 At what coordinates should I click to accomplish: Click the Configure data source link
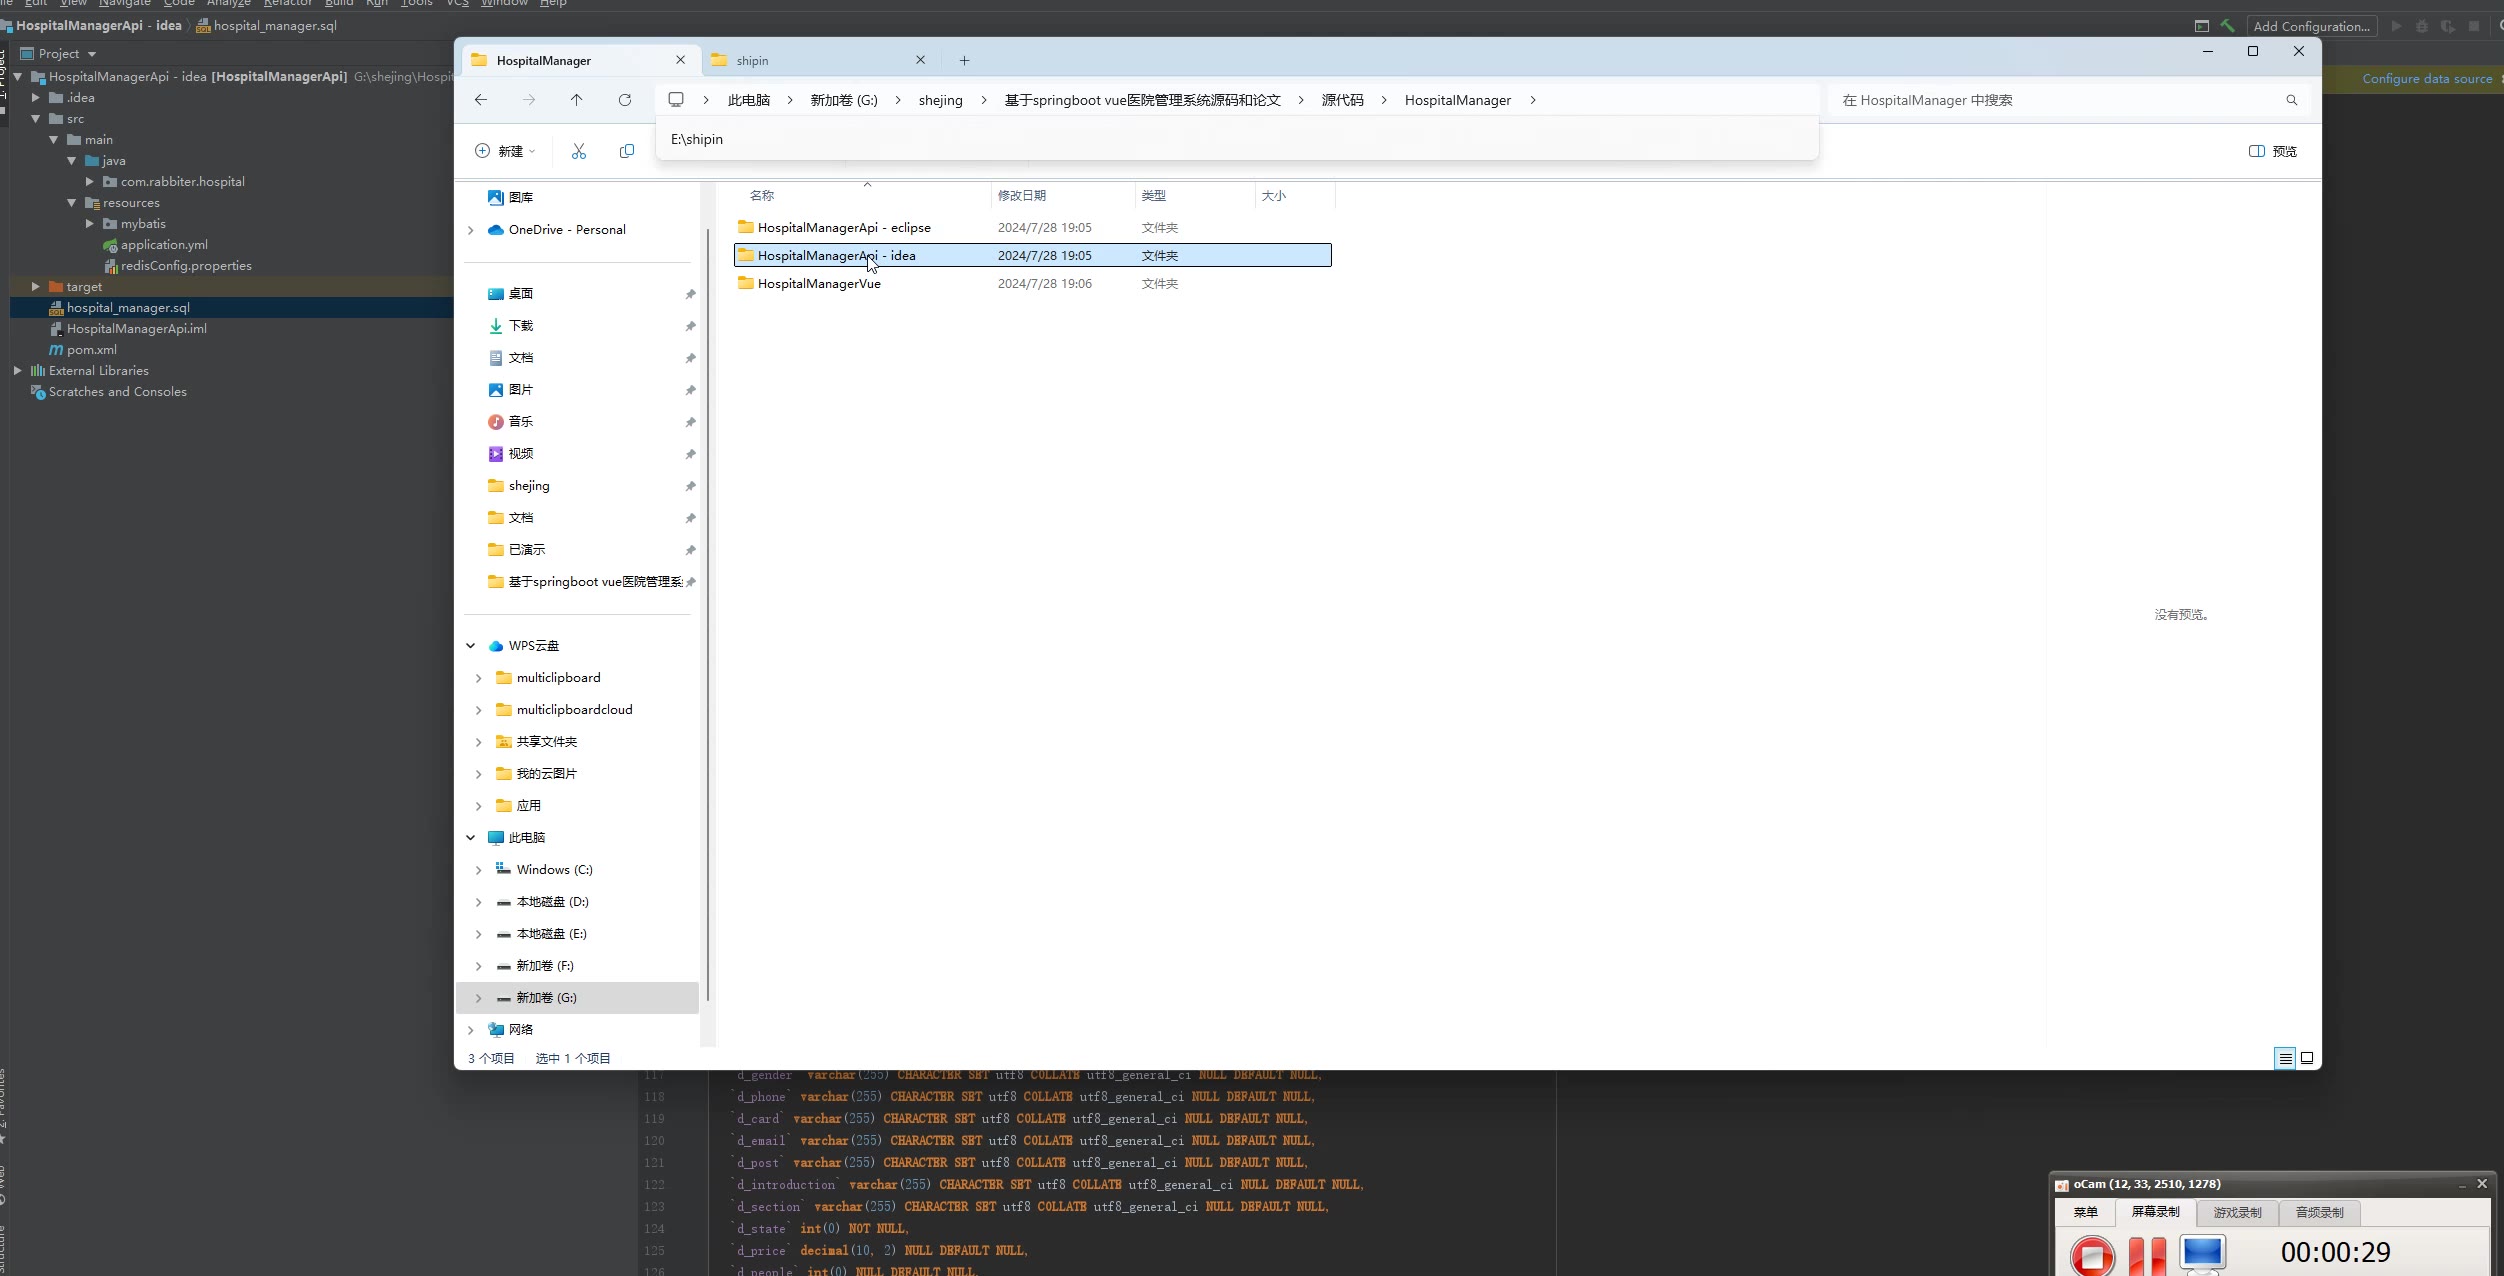pyautogui.click(x=2426, y=79)
